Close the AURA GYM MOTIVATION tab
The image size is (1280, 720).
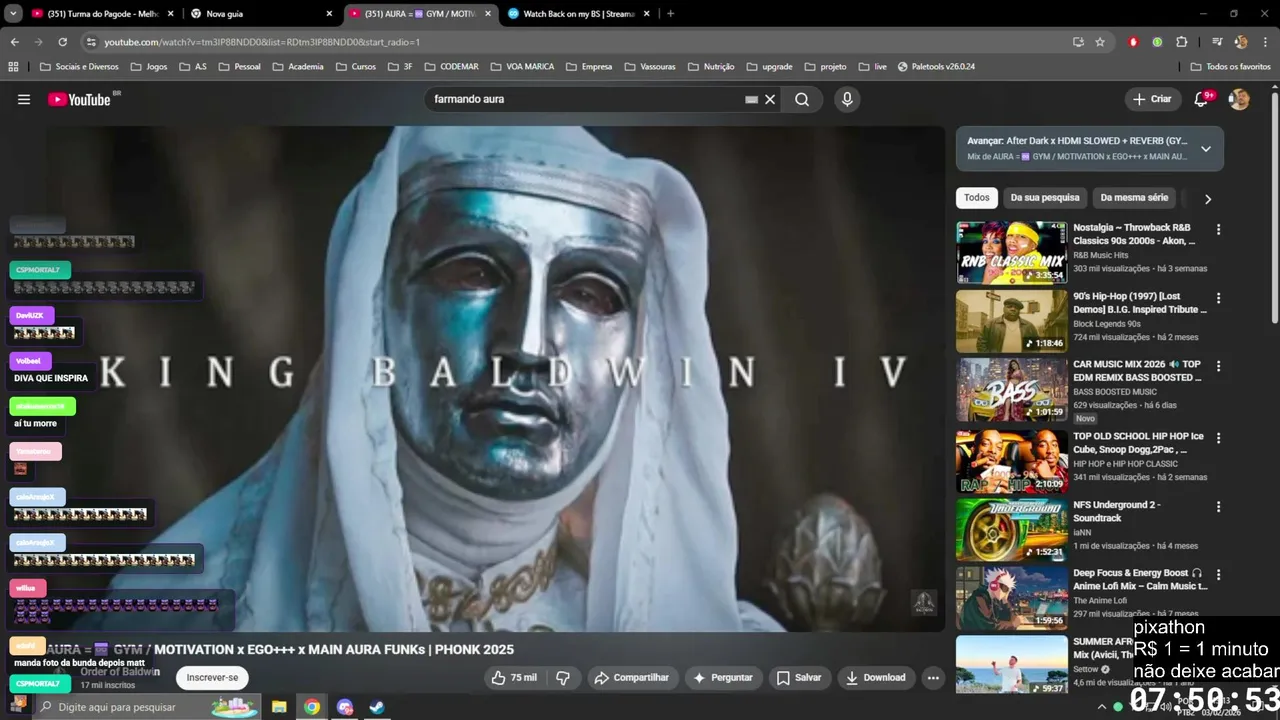pos(488,14)
